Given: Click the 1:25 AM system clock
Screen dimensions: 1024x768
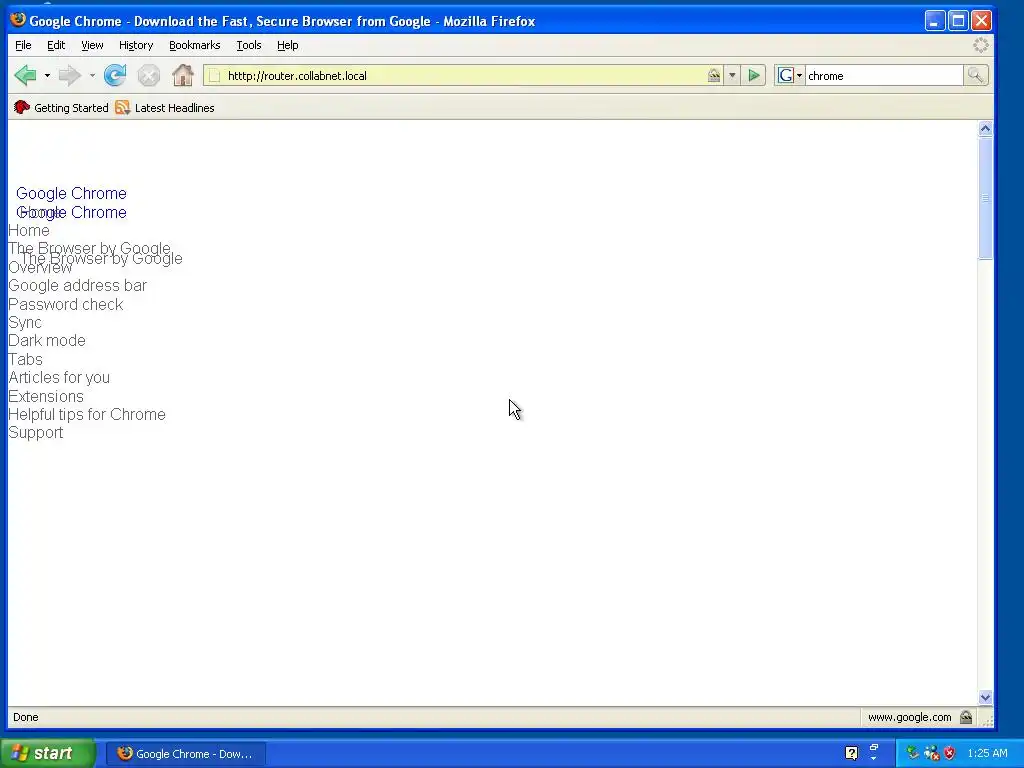Looking at the screenshot, I should pyautogui.click(x=987, y=753).
